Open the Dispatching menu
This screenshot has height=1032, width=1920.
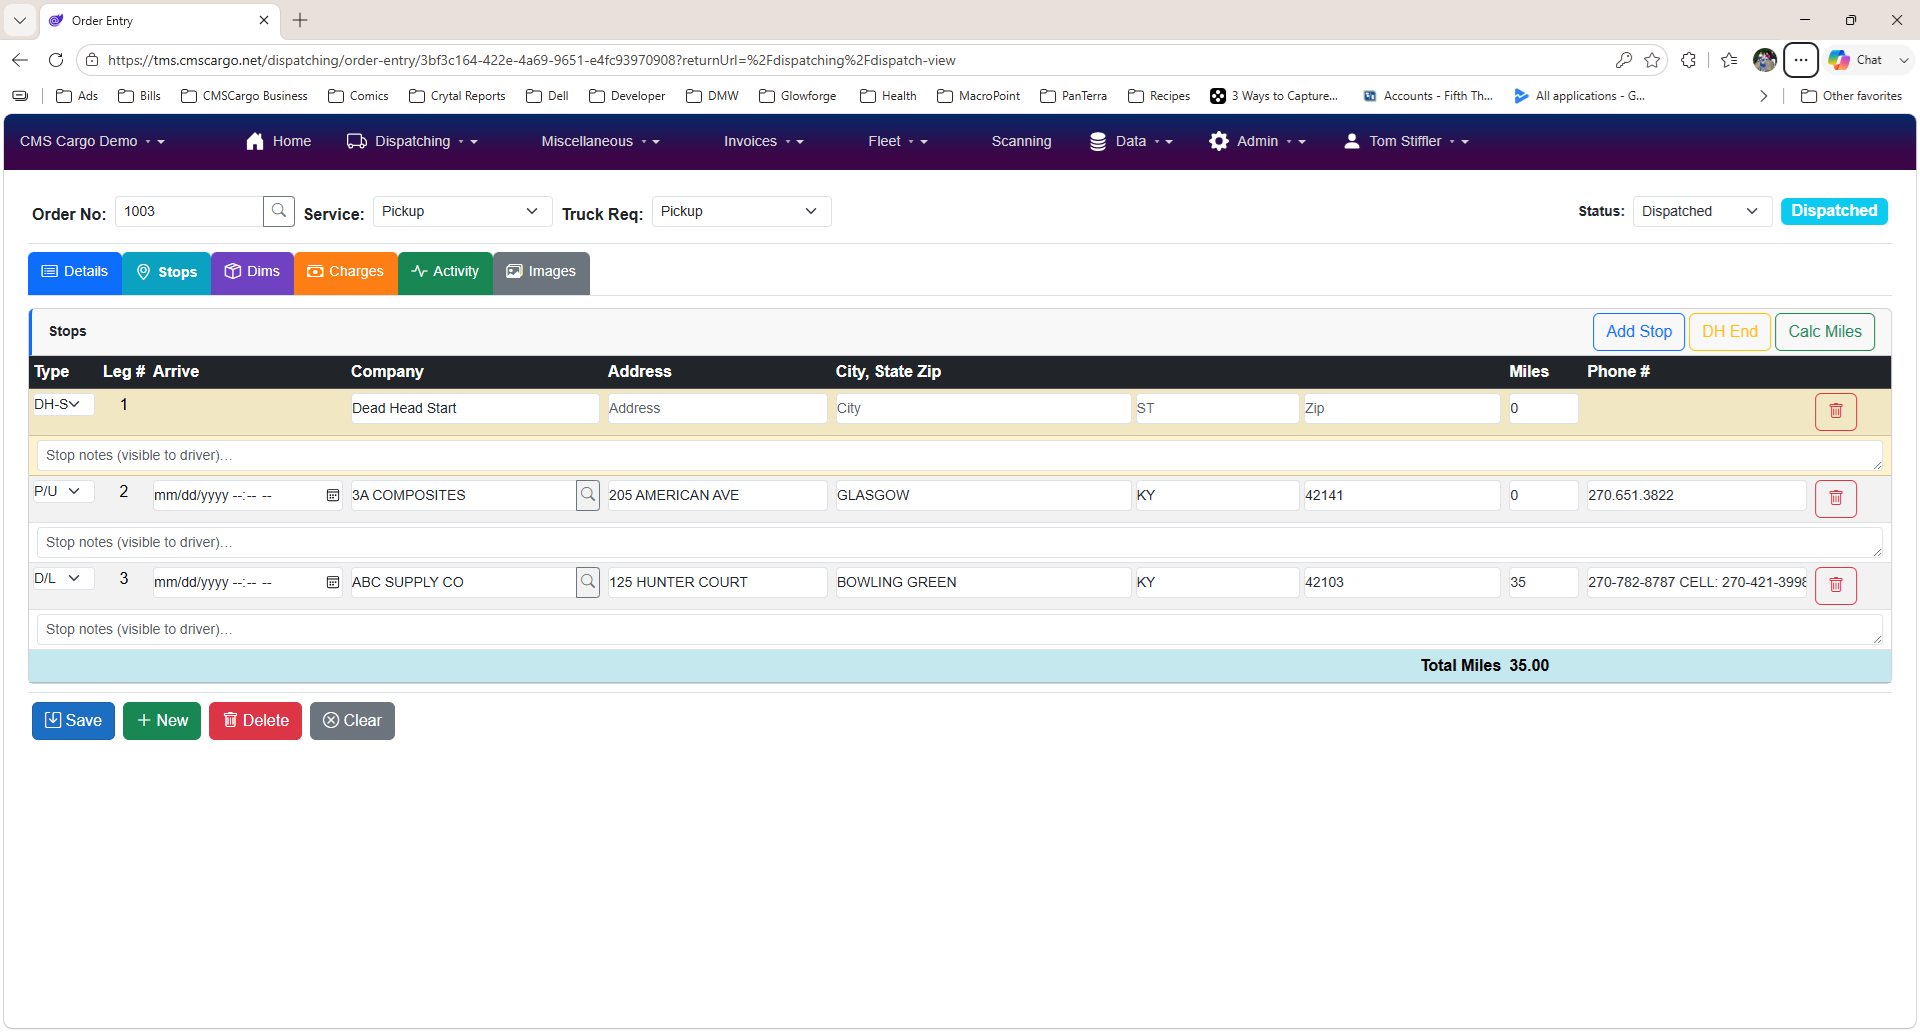(x=412, y=141)
